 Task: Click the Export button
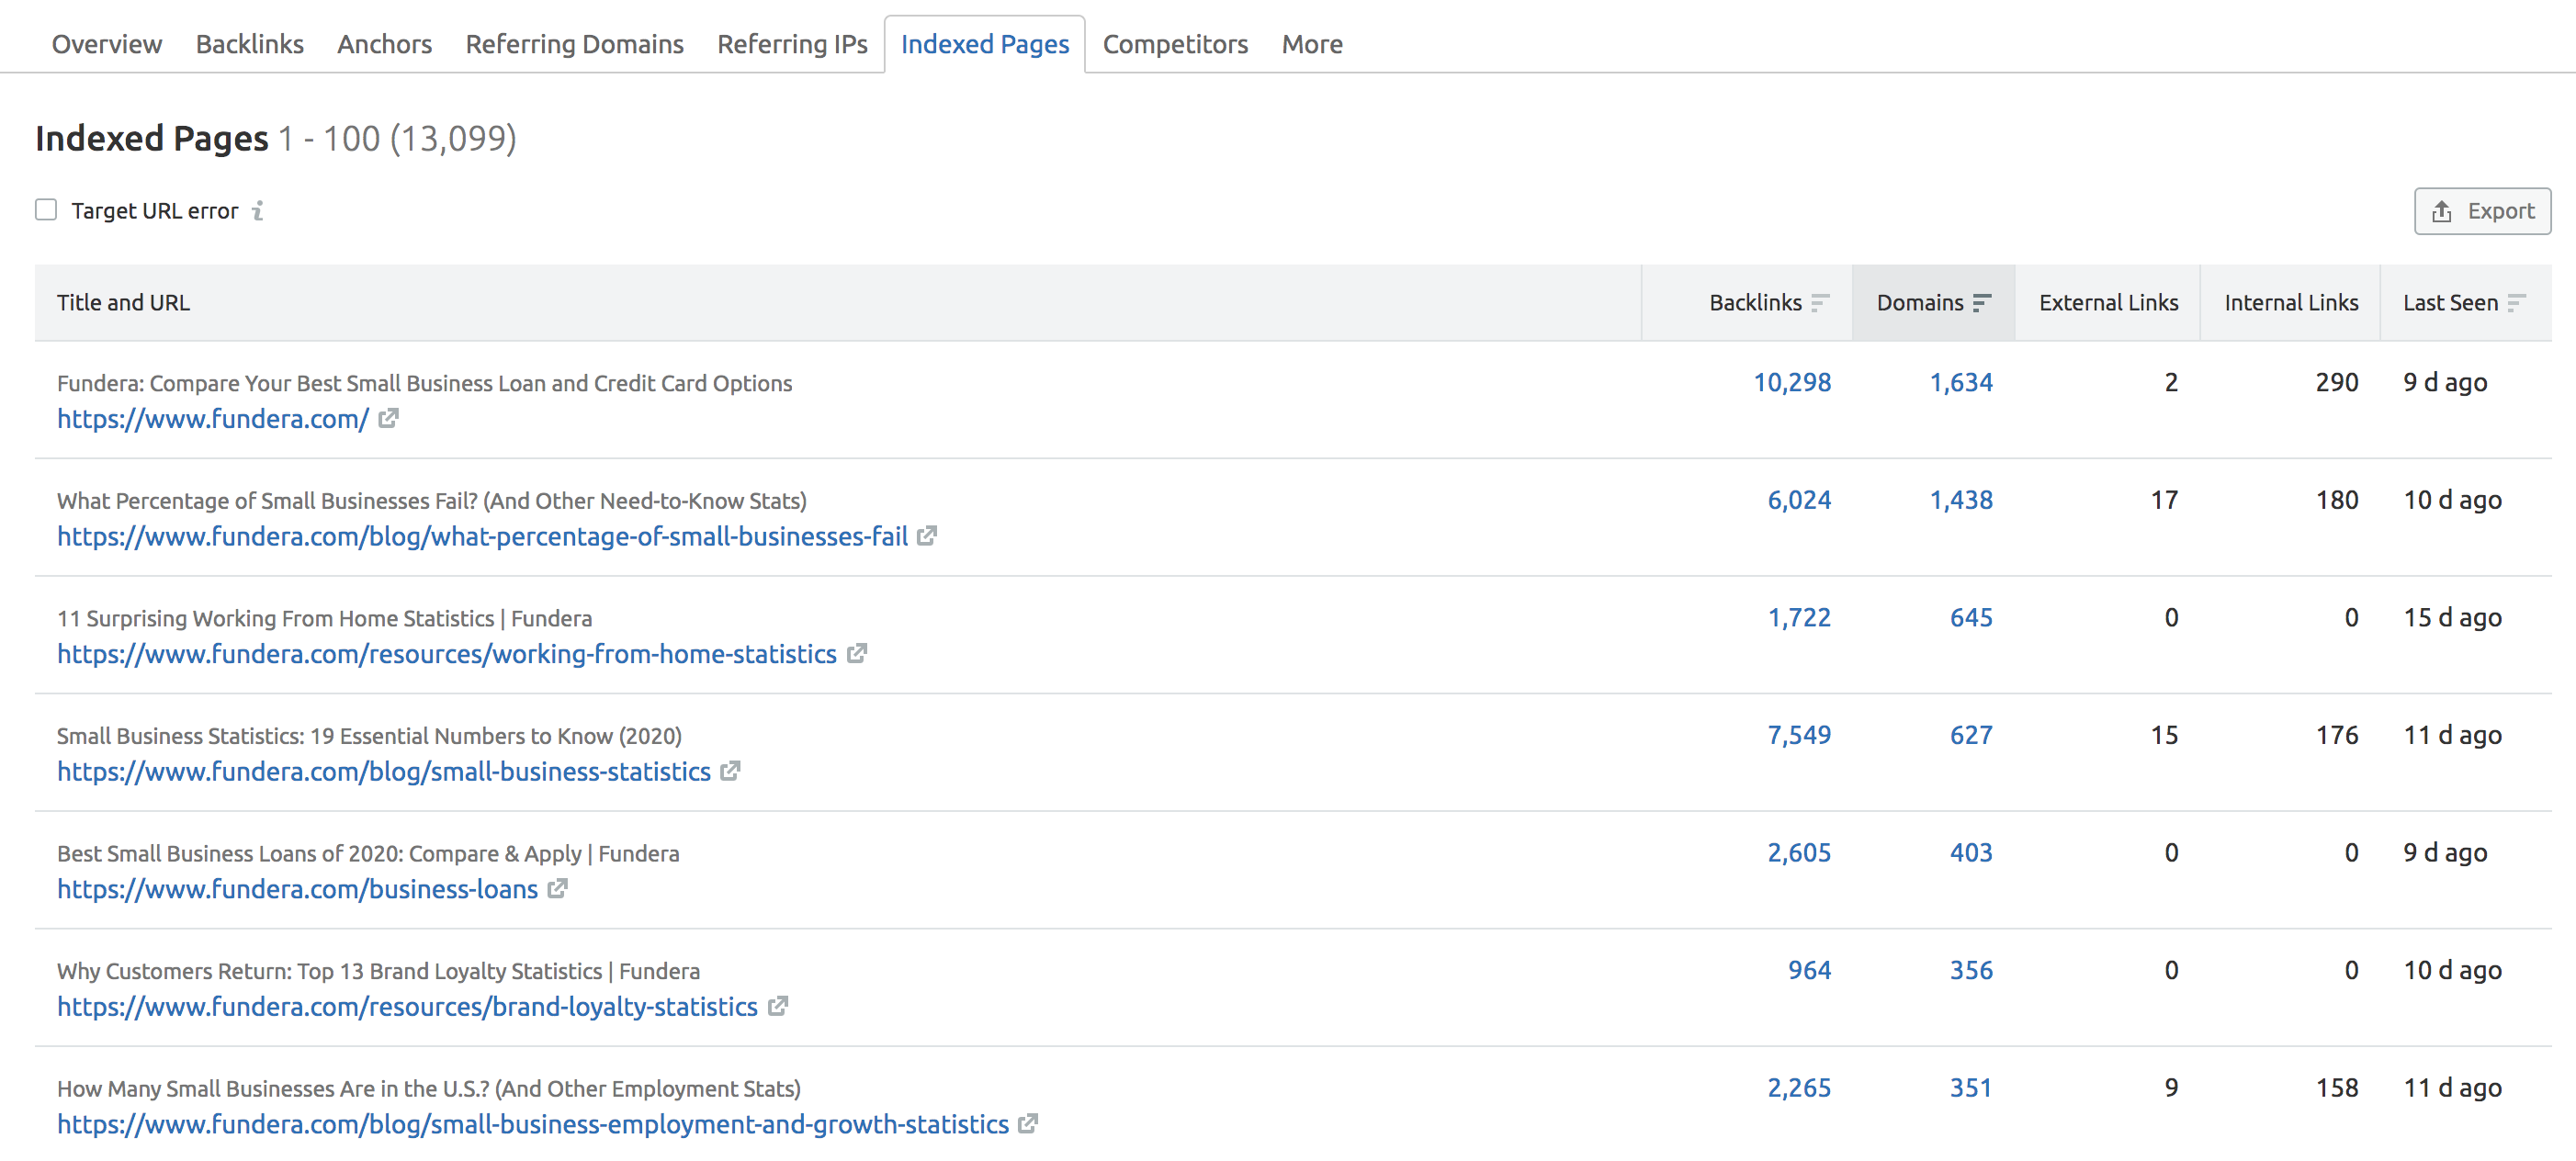[x=2483, y=211]
